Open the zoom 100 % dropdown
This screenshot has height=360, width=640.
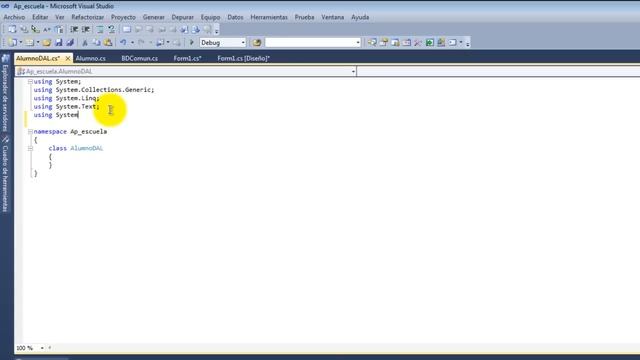click(42, 348)
